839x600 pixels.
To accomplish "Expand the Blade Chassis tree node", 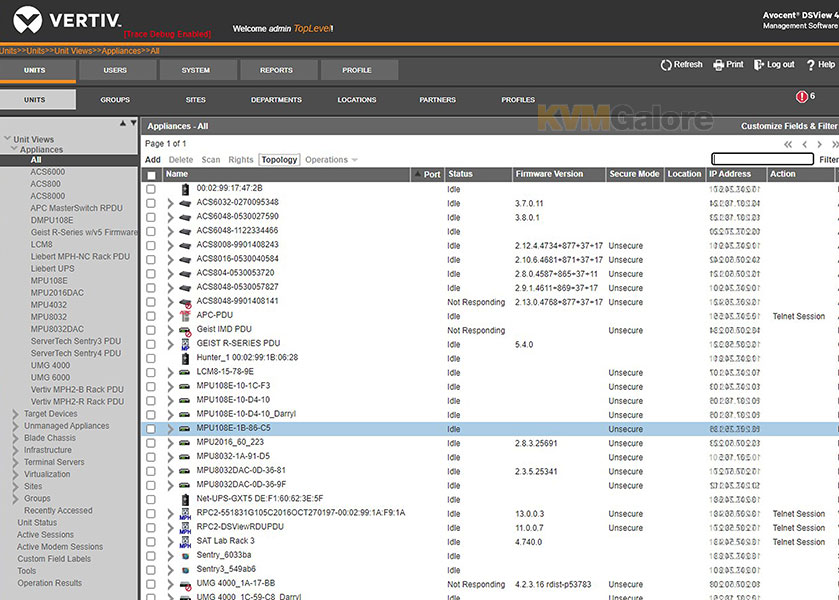I will click(16, 438).
